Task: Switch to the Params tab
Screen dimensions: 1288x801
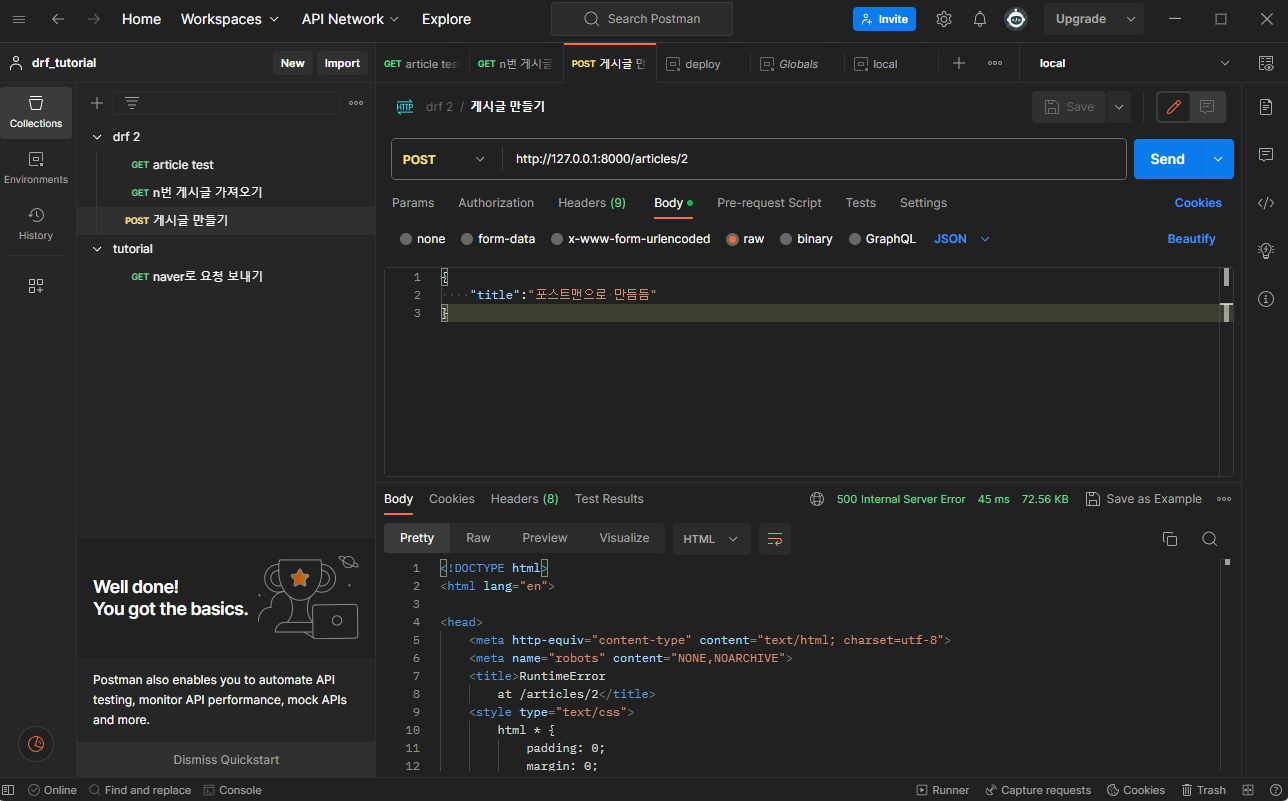Action: 413,203
